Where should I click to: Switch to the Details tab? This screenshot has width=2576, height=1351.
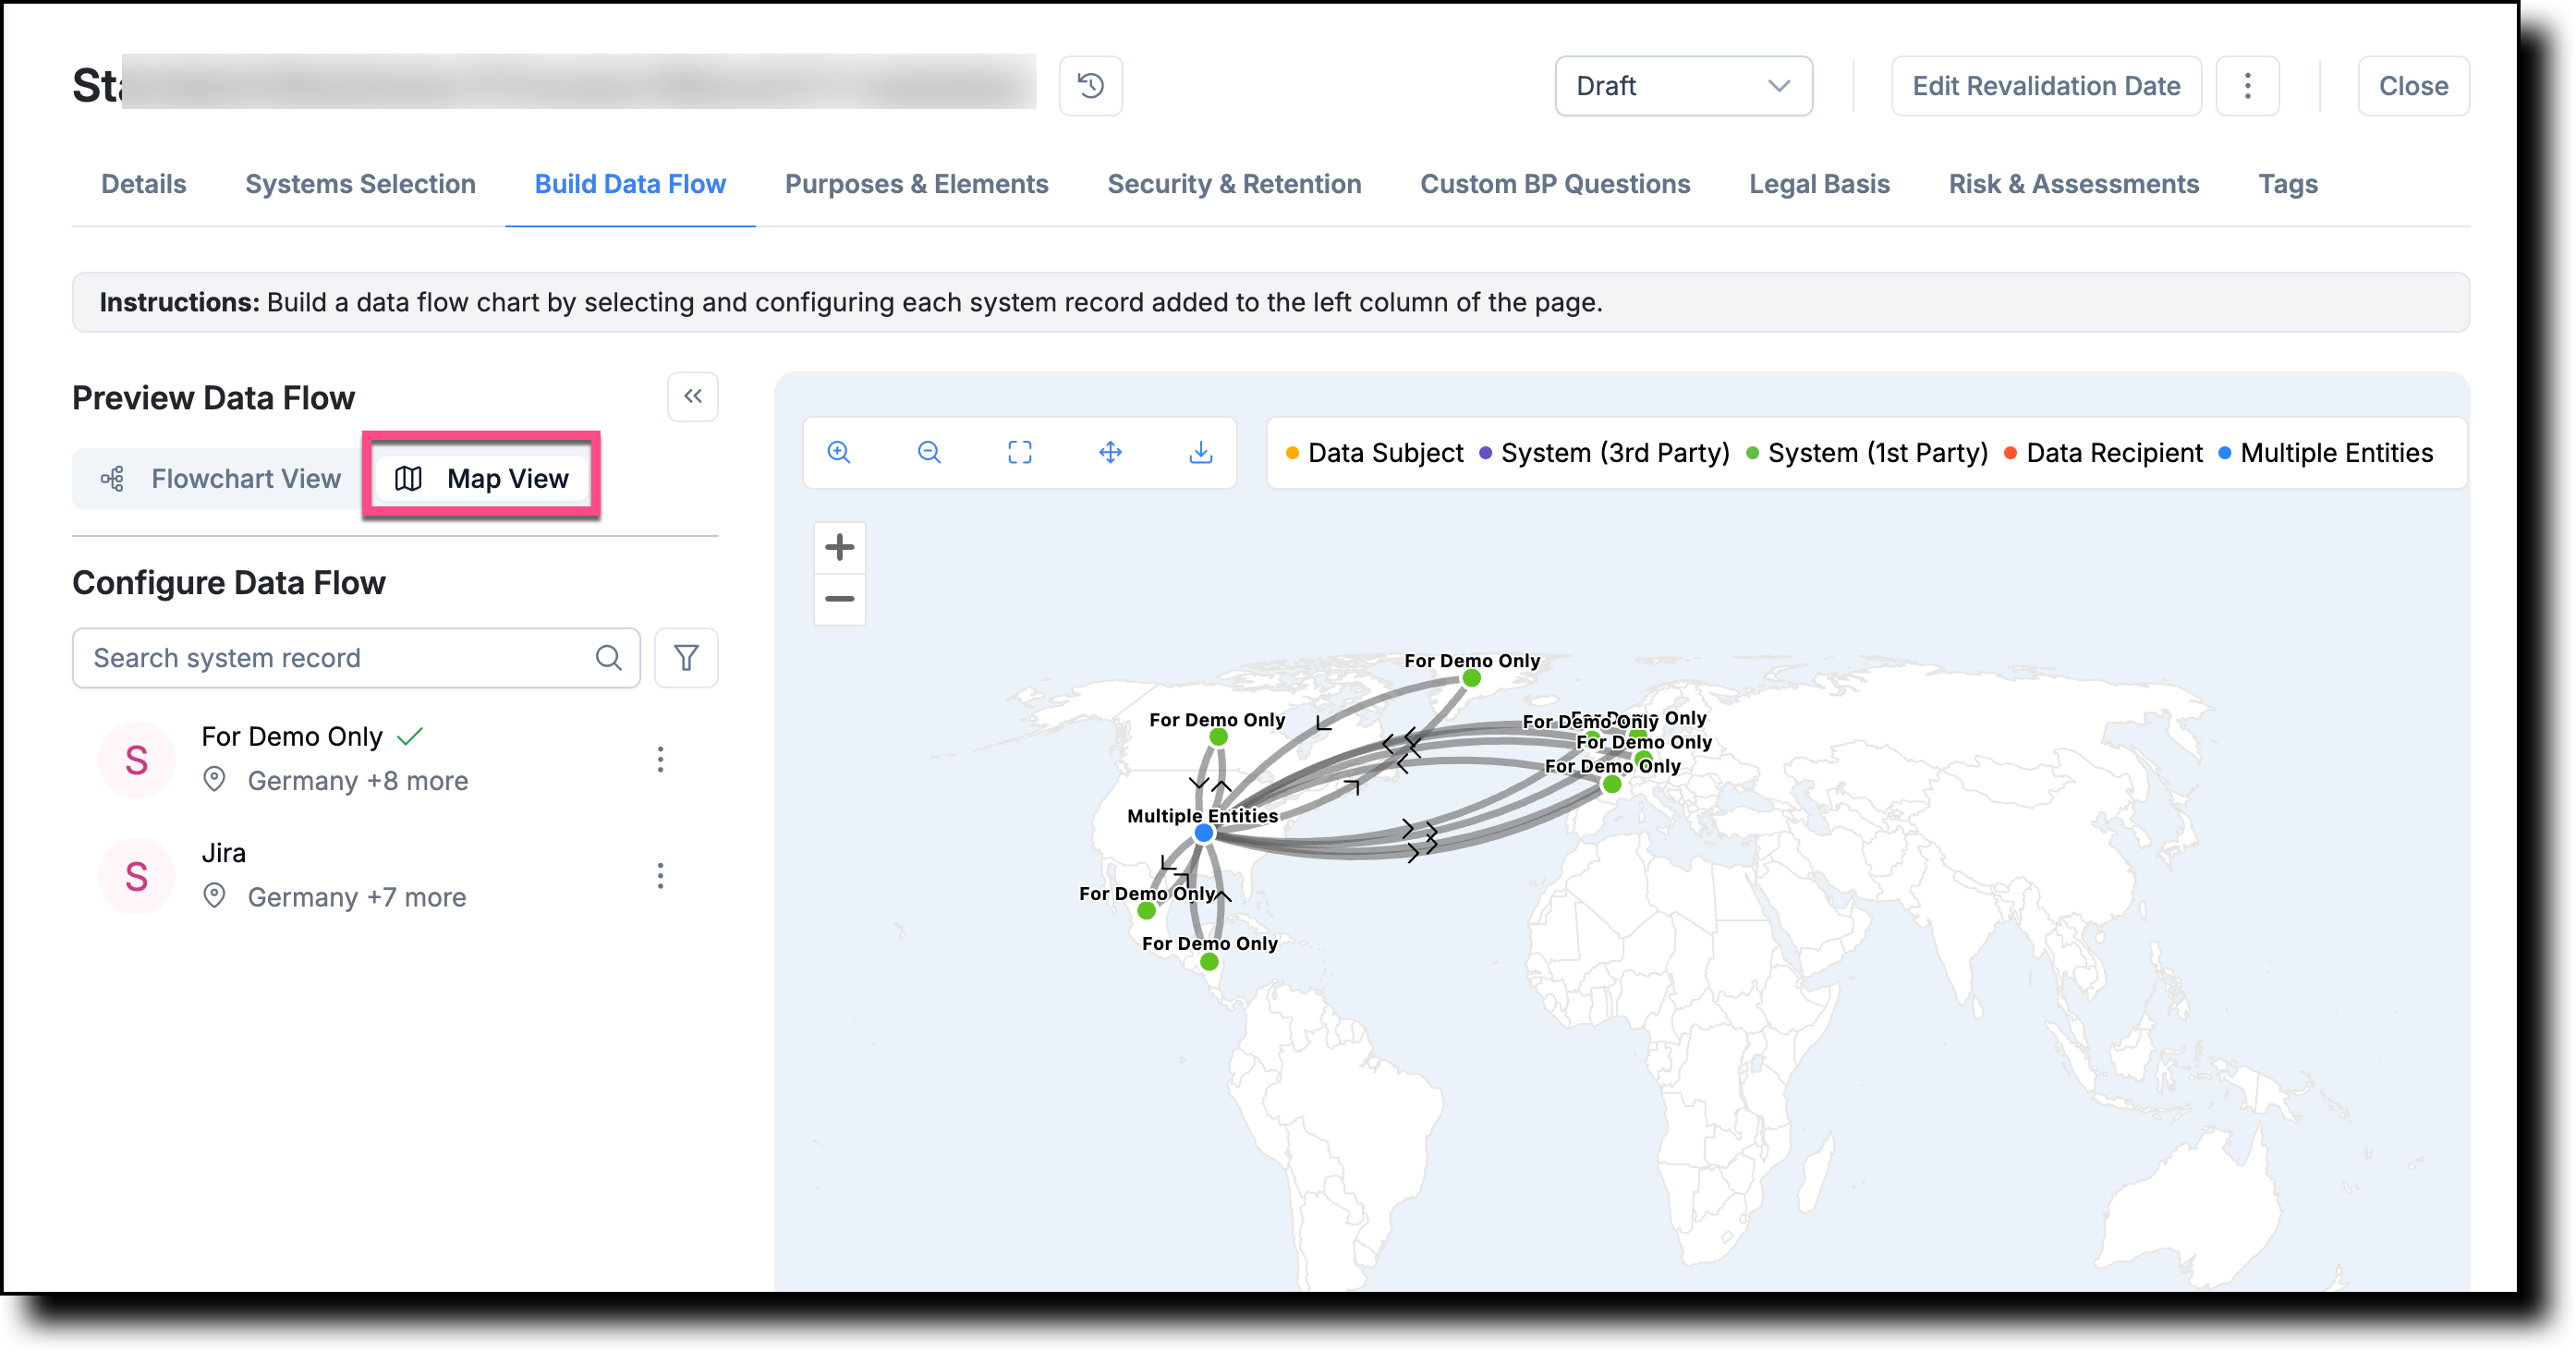tap(144, 184)
